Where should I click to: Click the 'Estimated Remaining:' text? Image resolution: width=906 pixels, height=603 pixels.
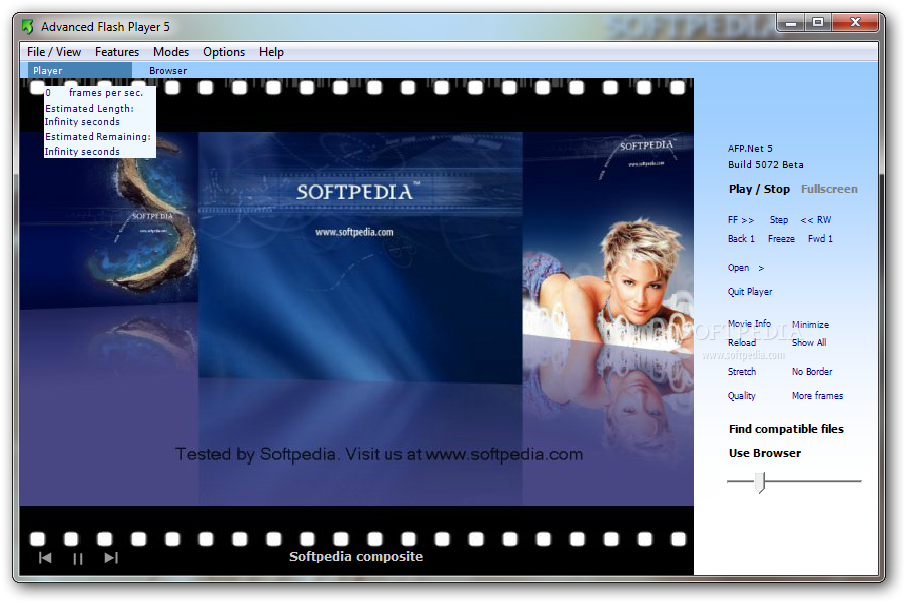click(98, 137)
